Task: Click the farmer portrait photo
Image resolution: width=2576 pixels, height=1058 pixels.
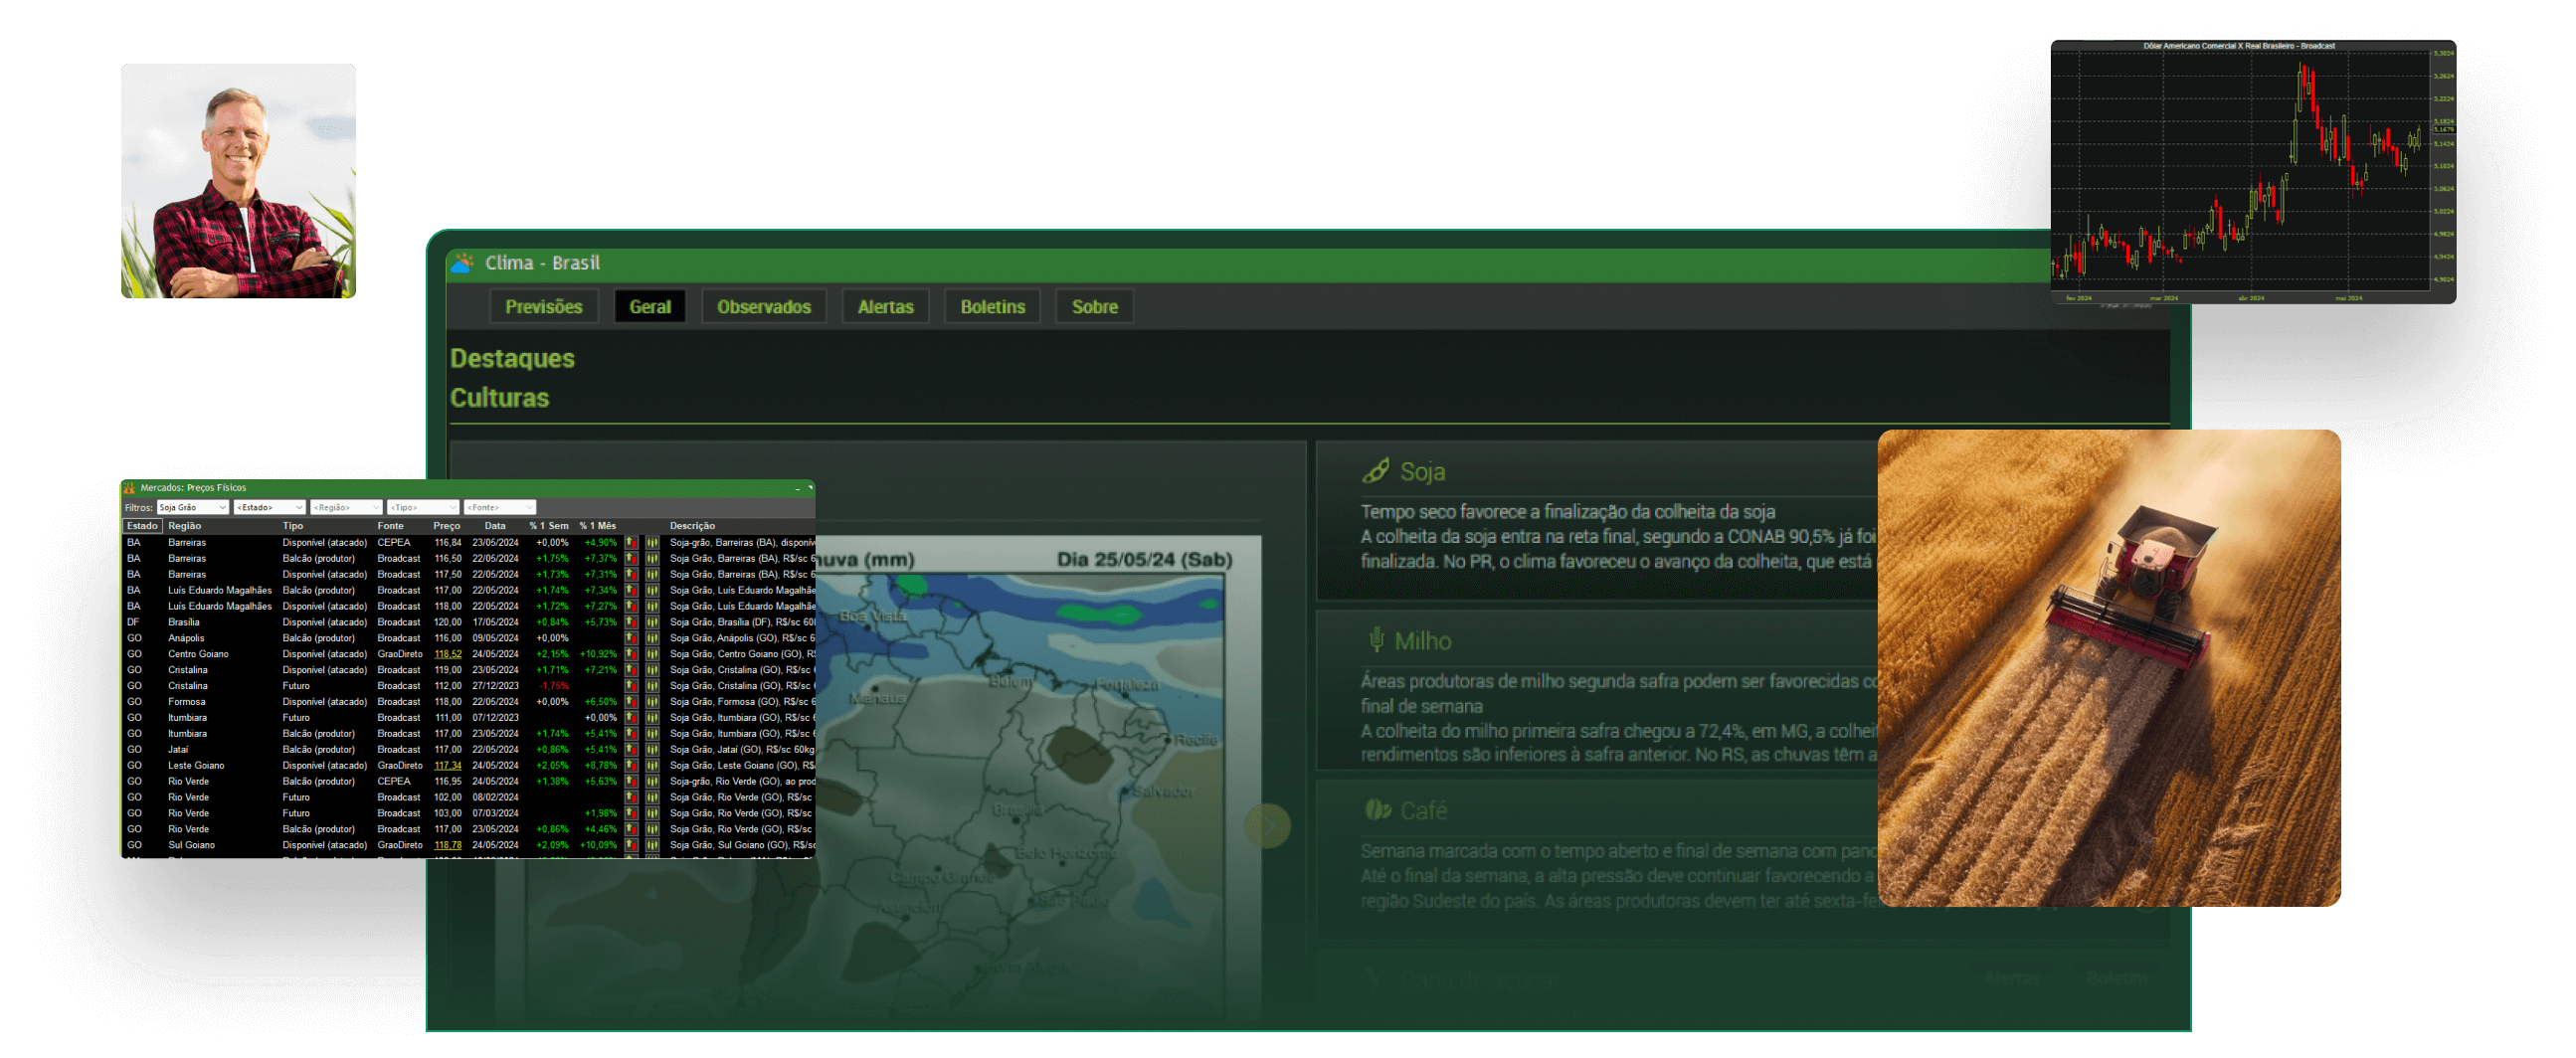Action: tap(238, 181)
